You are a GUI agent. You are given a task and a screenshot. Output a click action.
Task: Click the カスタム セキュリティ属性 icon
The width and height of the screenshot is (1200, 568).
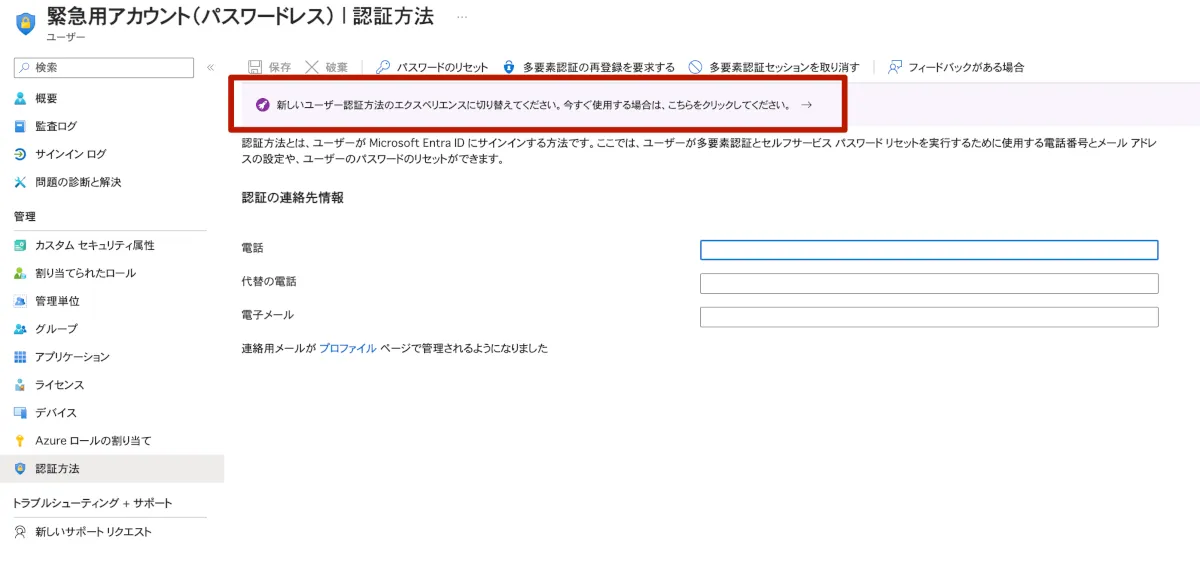[20, 245]
